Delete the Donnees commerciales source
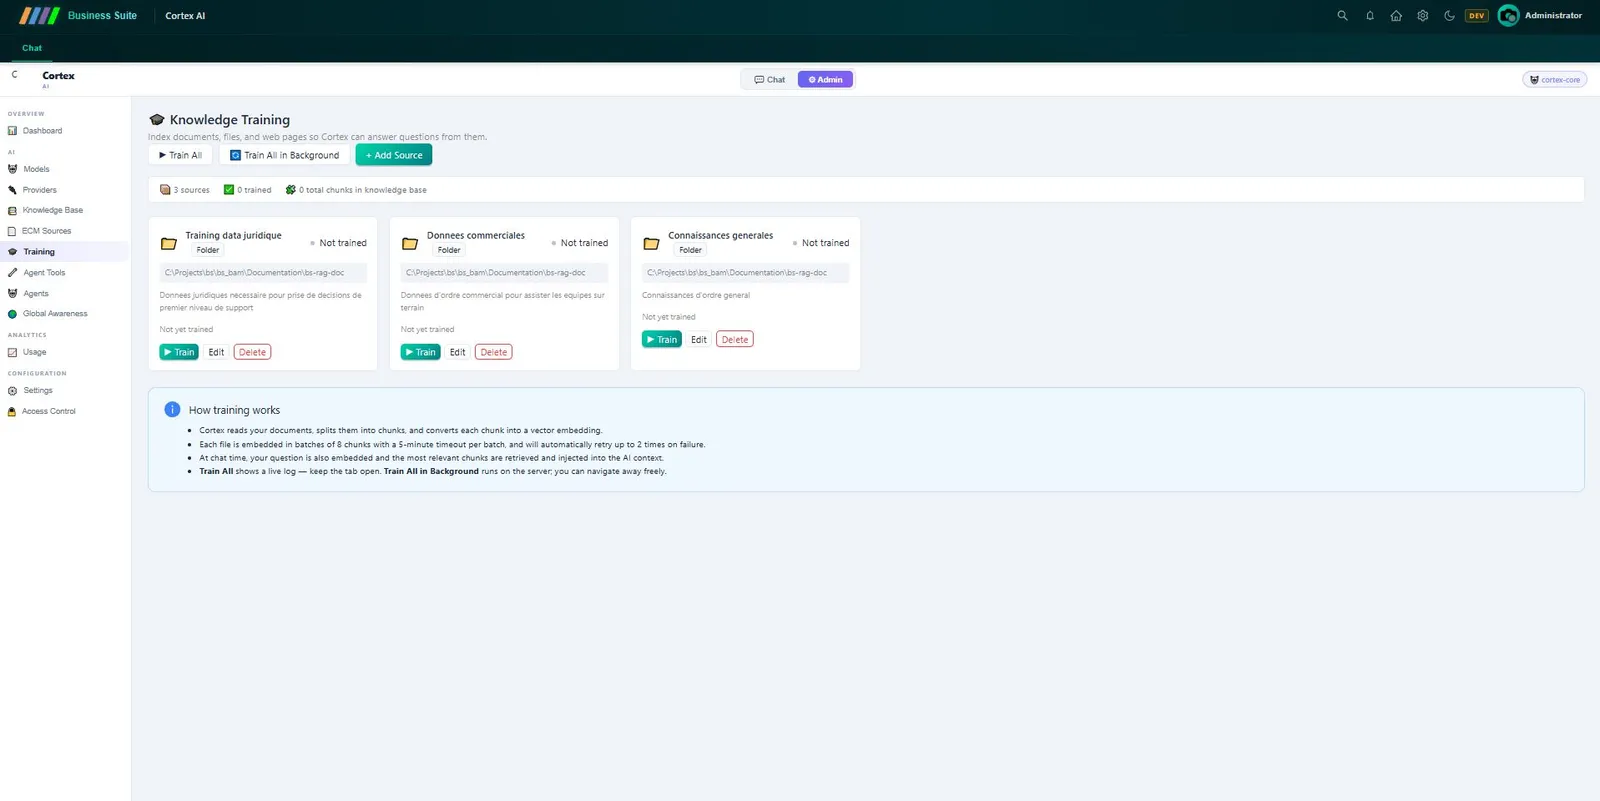 [494, 352]
